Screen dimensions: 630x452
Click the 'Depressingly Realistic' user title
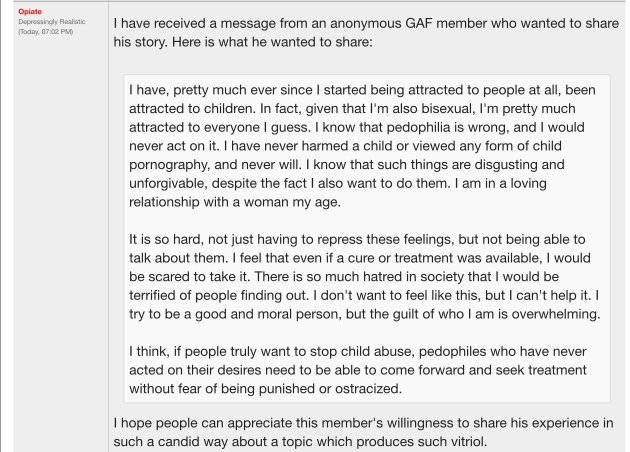pyautogui.click(x=52, y=22)
